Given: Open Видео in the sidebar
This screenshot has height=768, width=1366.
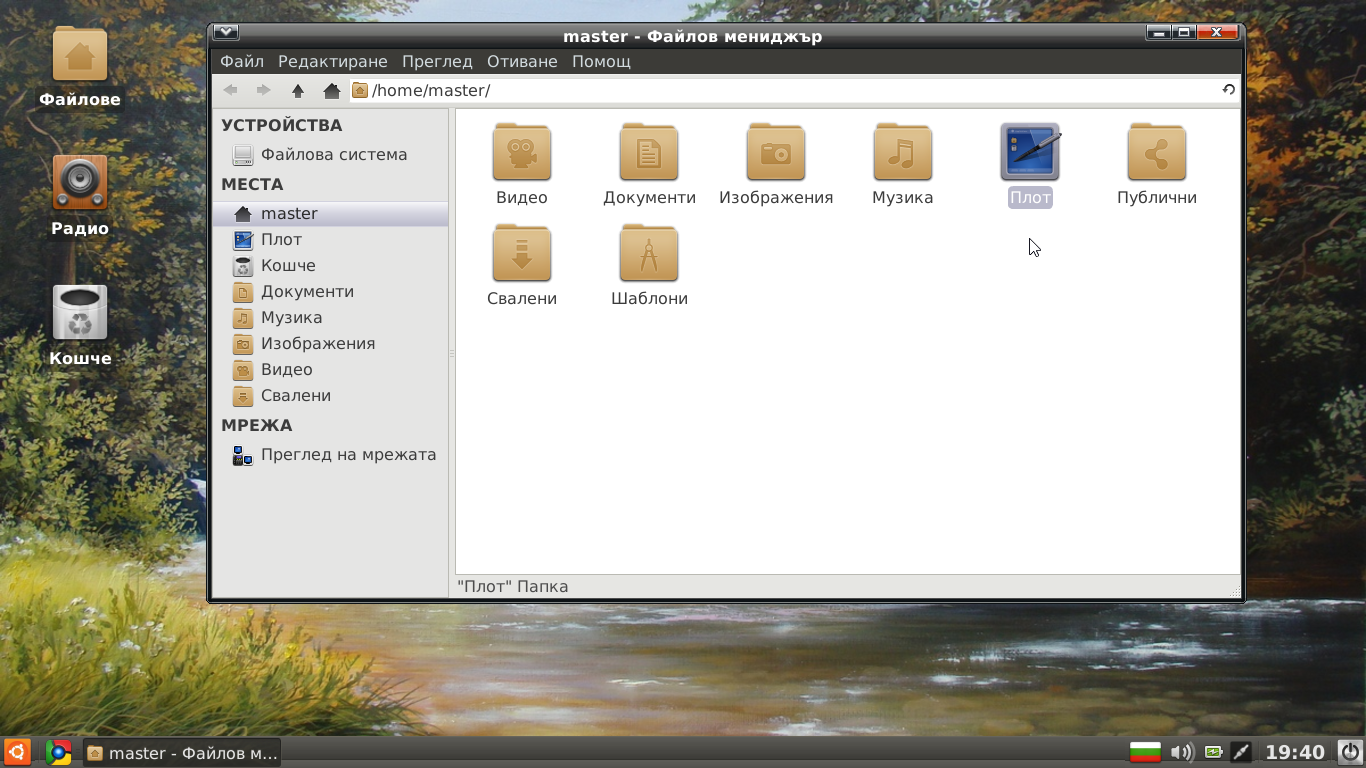Looking at the screenshot, I should [x=331, y=370].
